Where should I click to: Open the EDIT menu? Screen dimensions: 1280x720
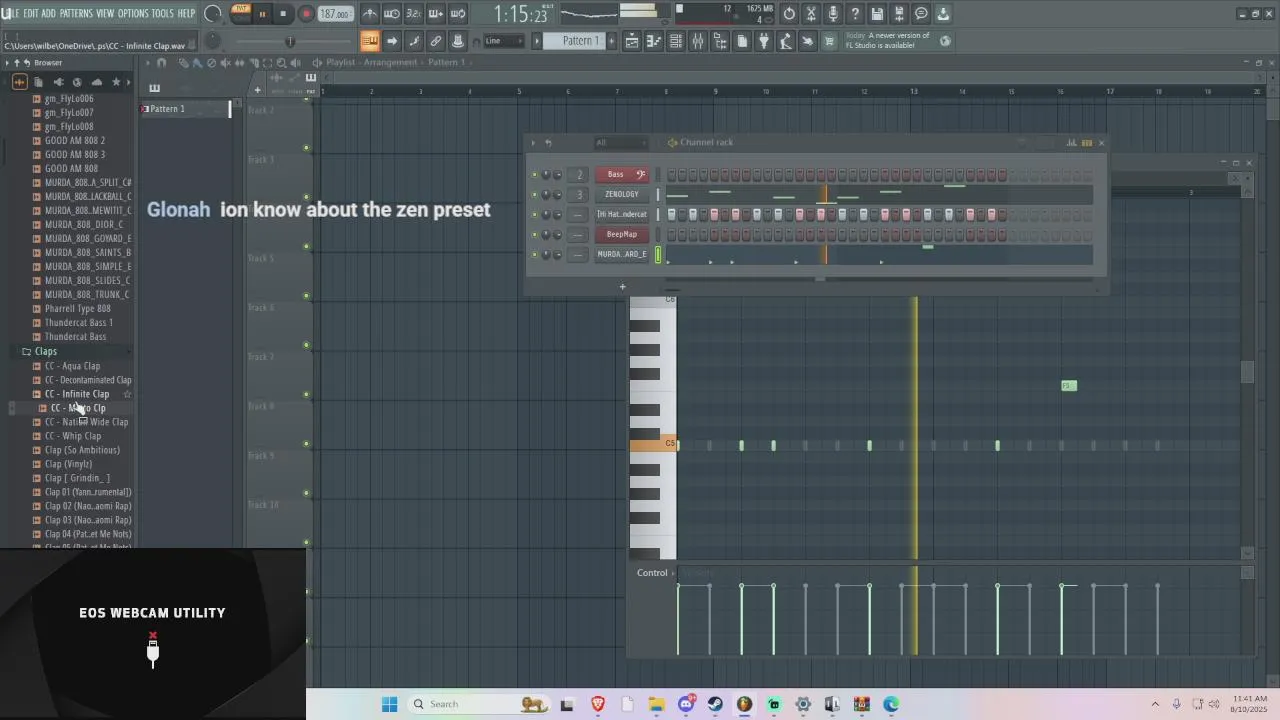[31, 13]
